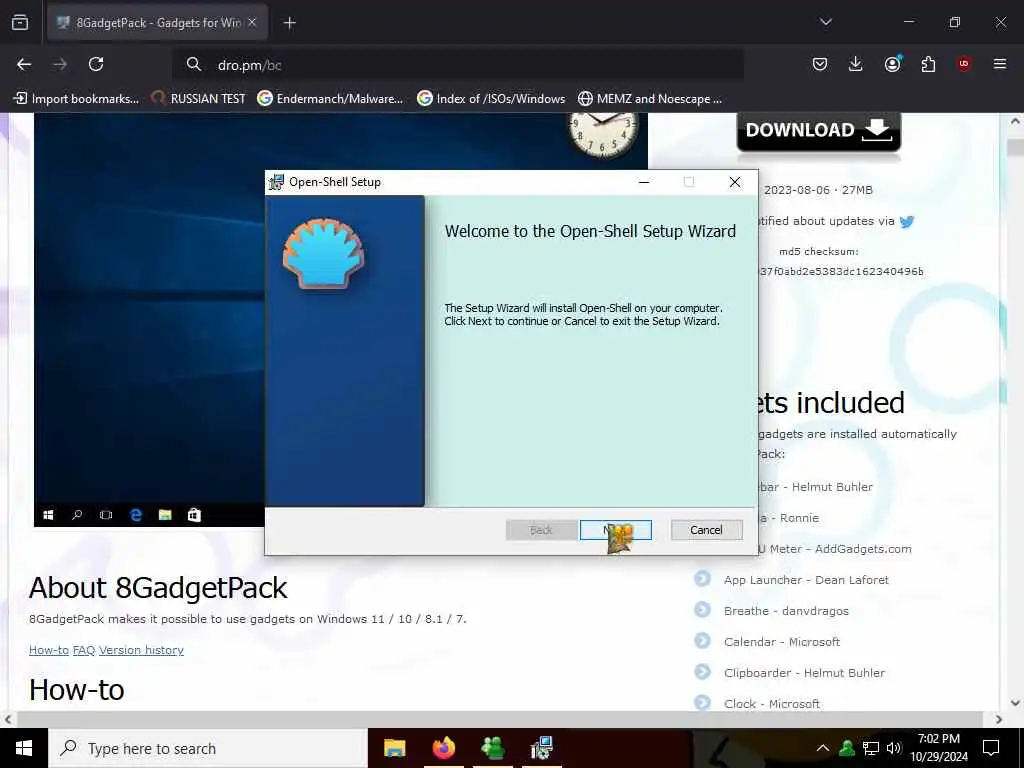Open the FAQ link

84,650
